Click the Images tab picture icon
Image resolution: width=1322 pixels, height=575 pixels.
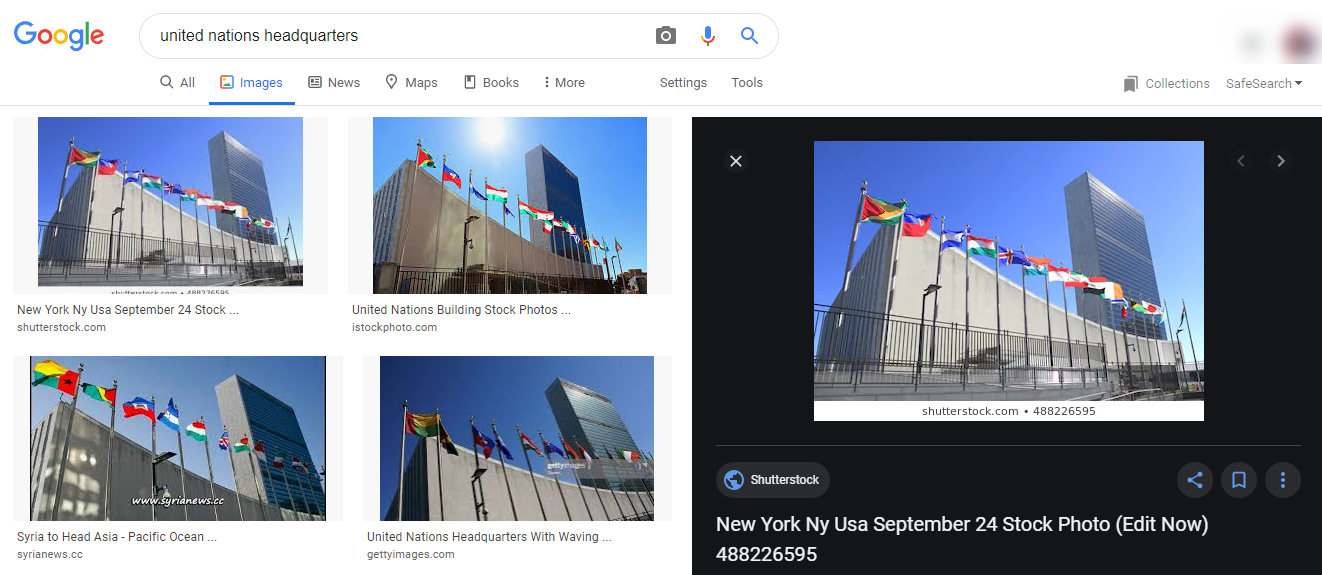(227, 83)
